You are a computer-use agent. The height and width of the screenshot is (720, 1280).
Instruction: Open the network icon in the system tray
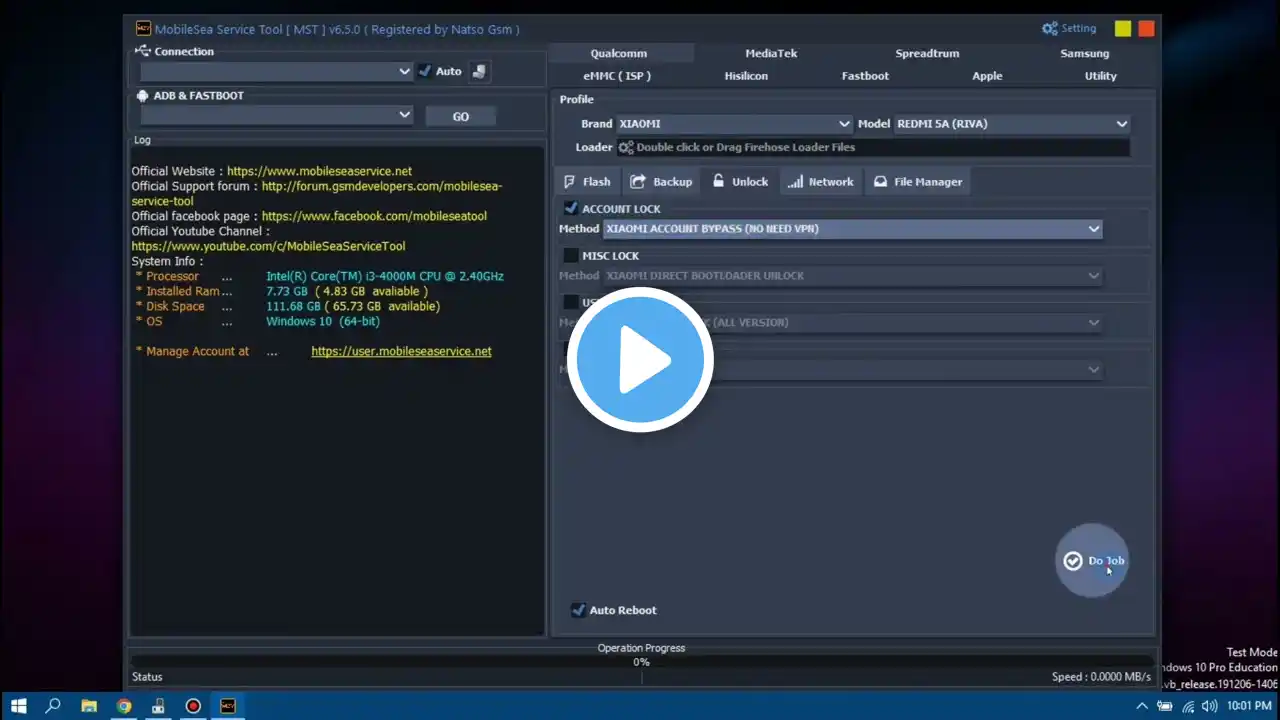(1187, 706)
